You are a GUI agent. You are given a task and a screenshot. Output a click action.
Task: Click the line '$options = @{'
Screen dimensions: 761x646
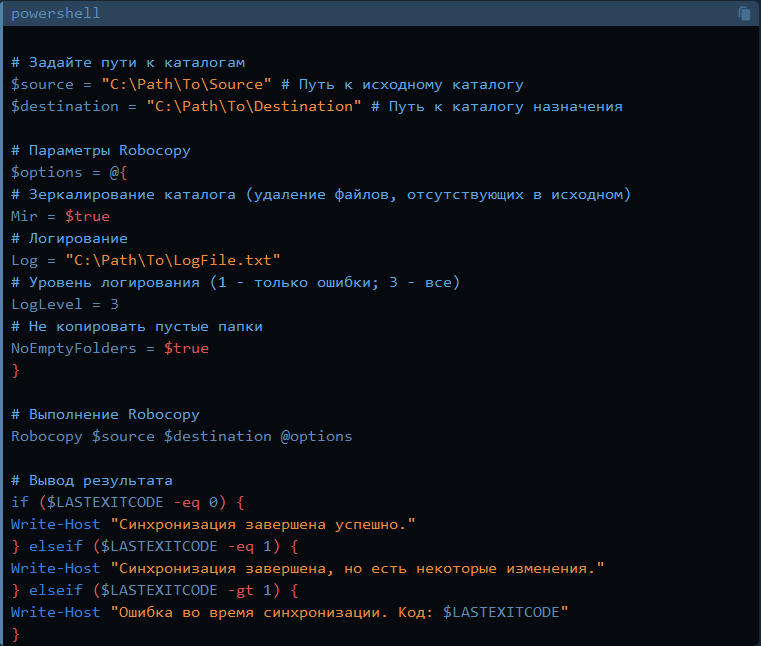[69, 172]
